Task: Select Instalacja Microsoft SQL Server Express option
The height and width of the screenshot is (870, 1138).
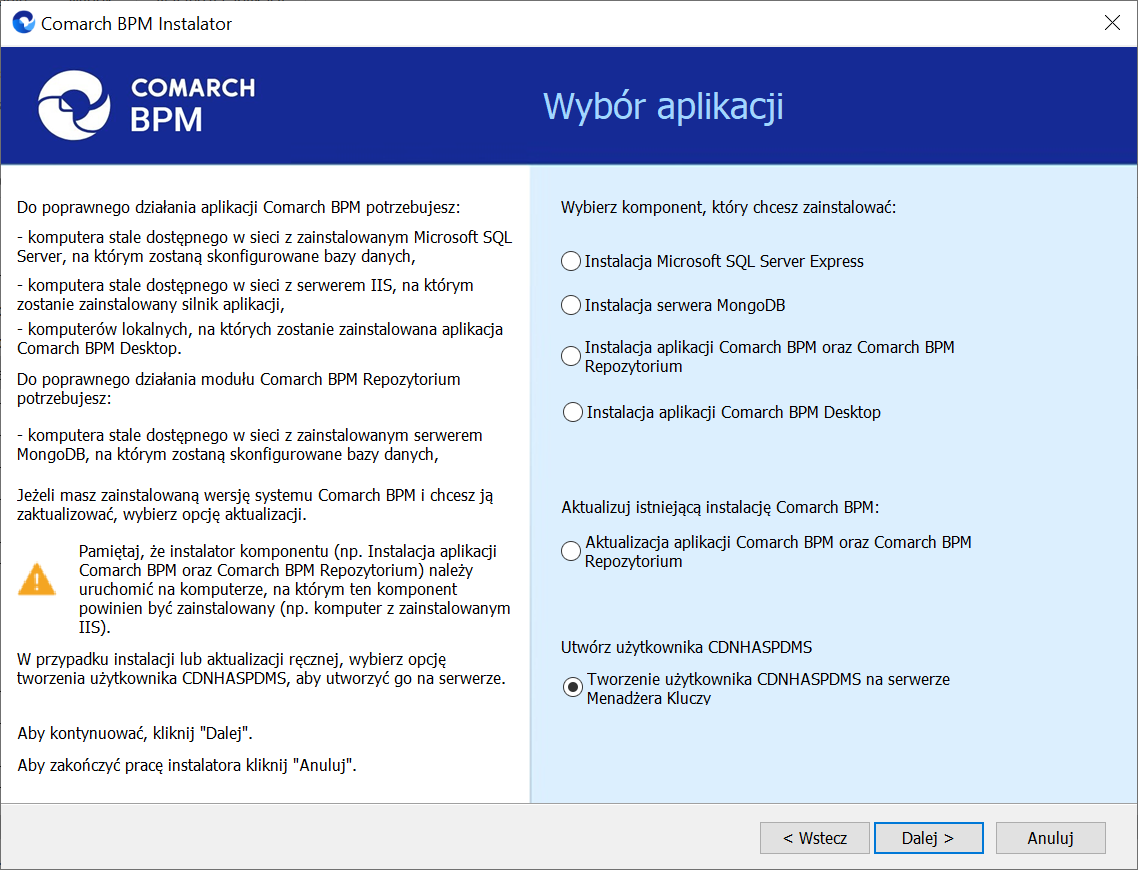Action: pyautogui.click(x=571, y=261)
